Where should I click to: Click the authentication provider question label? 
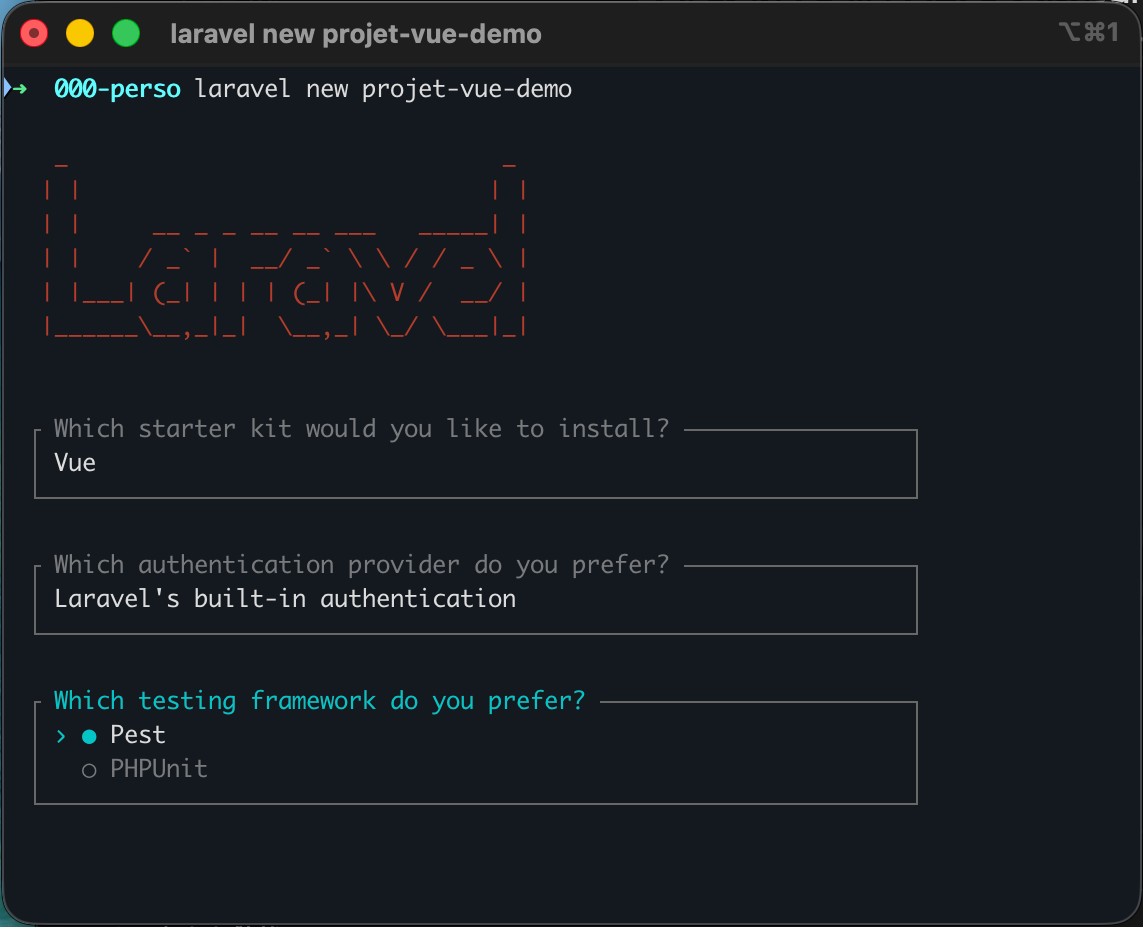click(x=361, y=565)
